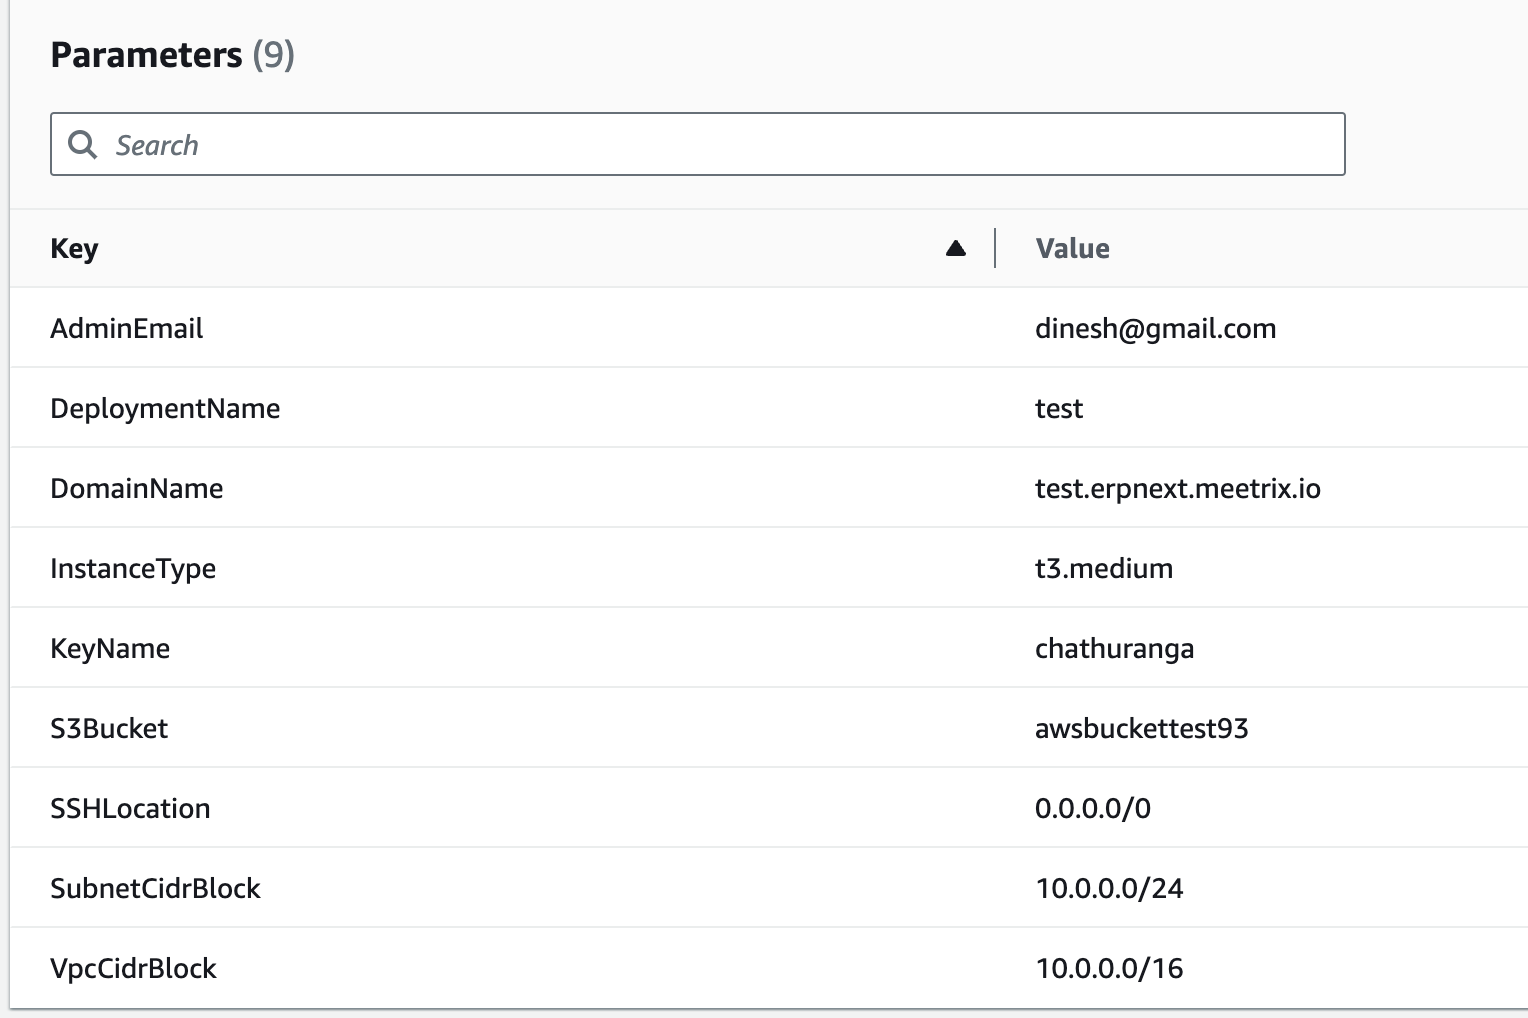
Task: Click the value 0.0.0.0/0
Action: [1093, 808]
